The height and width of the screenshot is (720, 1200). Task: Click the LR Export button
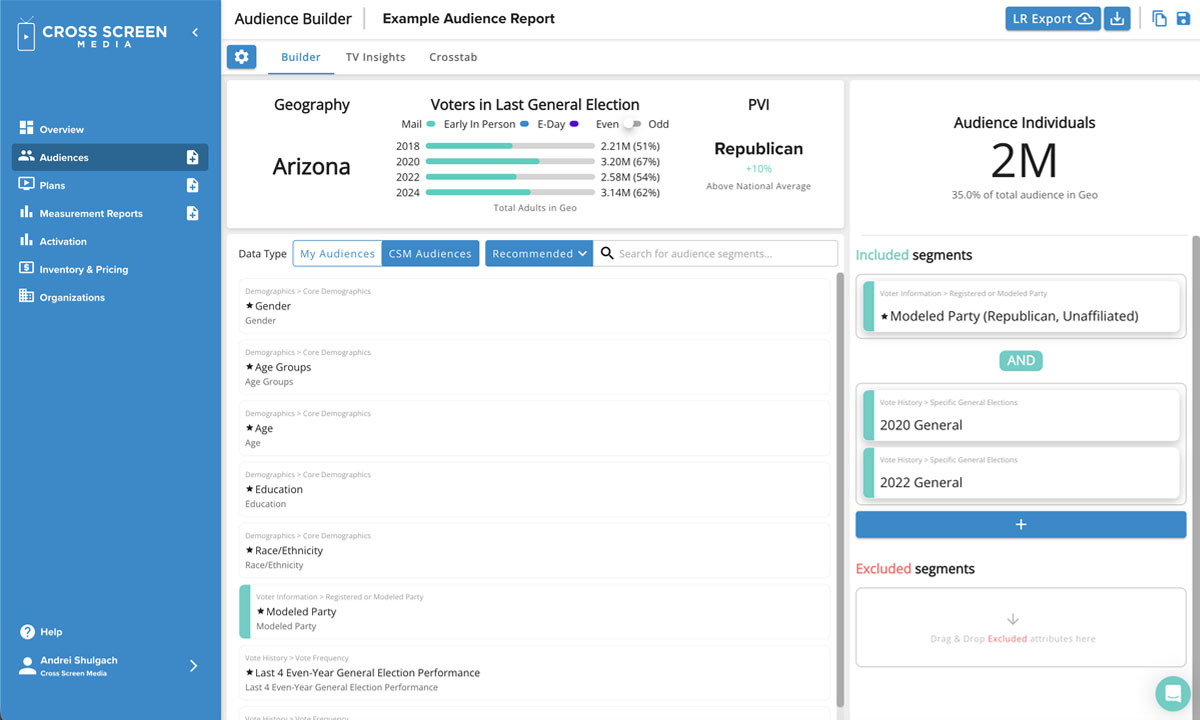click(1052, 19)
